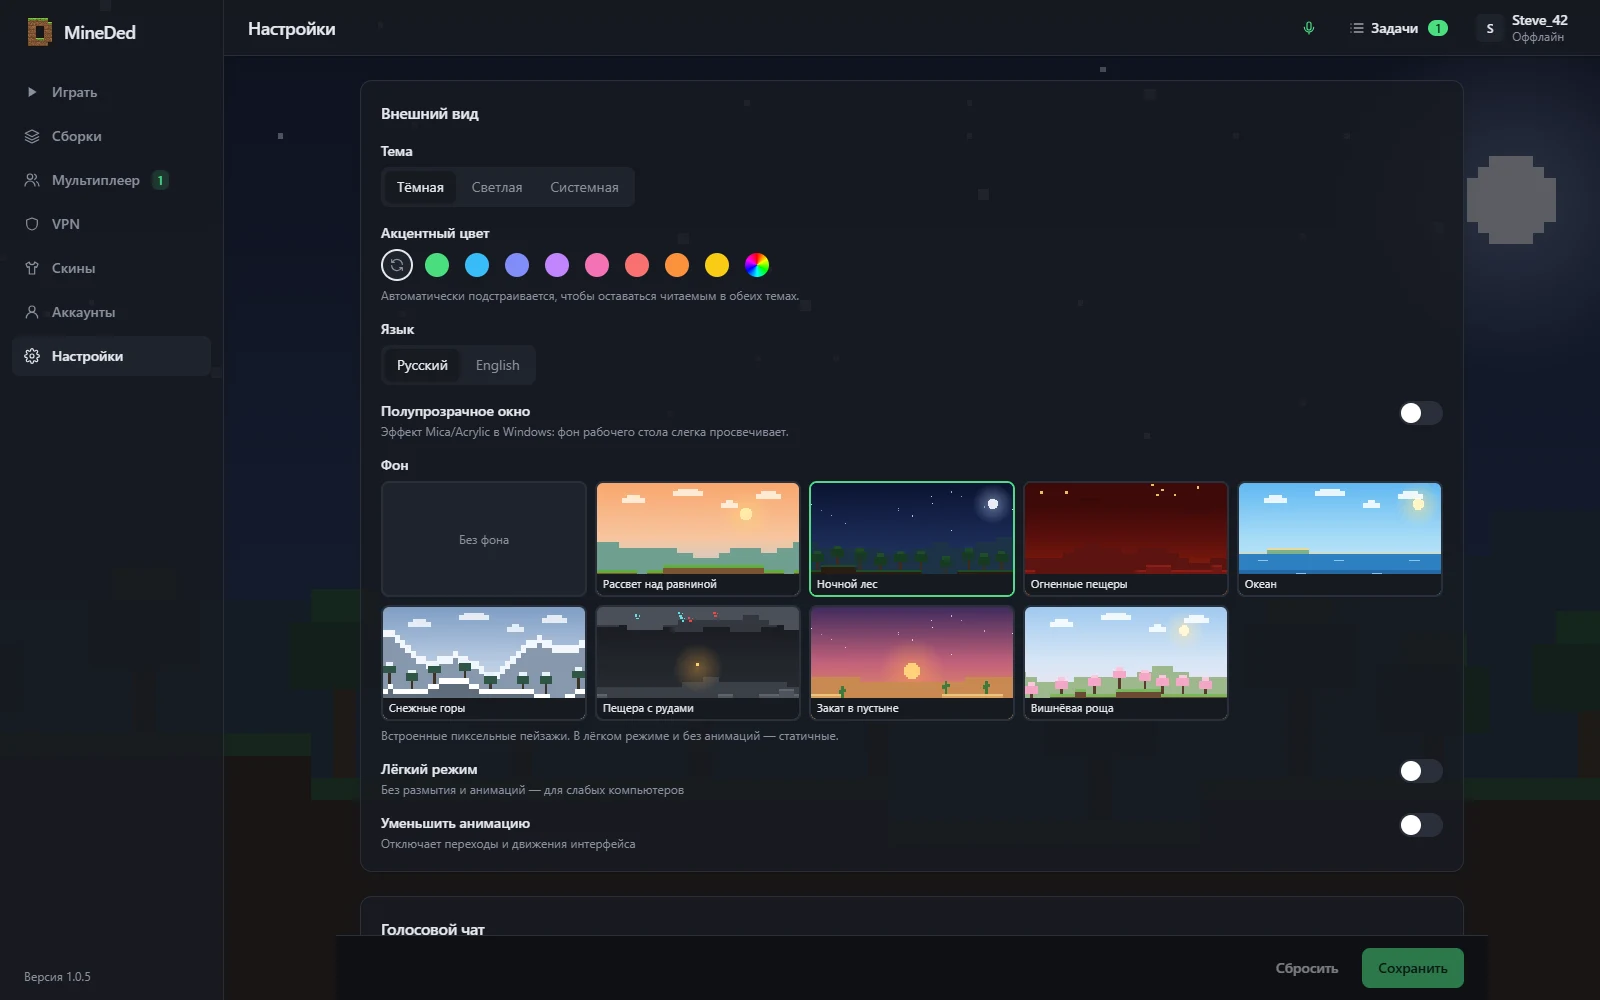Pick the red accent color
1600x1000 pixels.
637,265
